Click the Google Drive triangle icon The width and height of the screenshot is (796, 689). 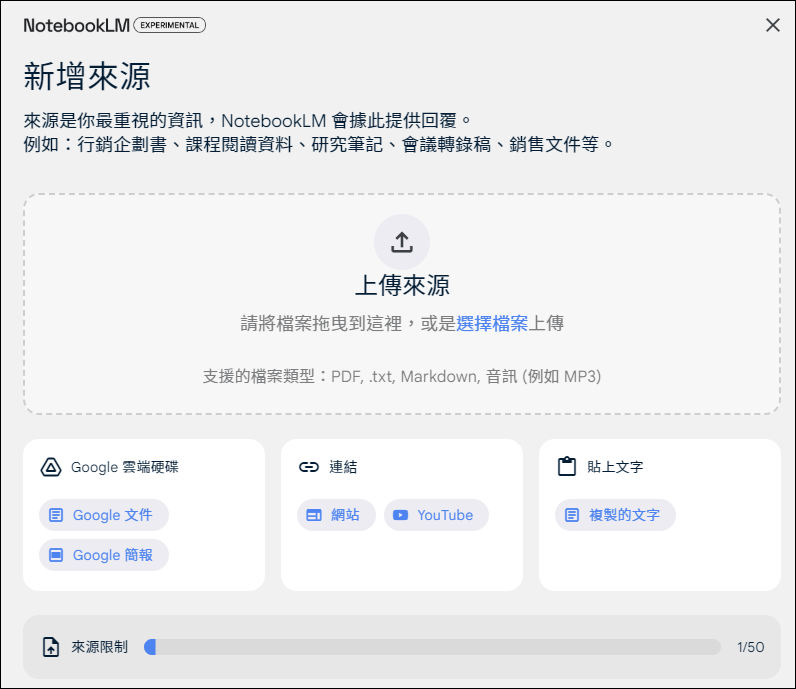tap(51, 467)
